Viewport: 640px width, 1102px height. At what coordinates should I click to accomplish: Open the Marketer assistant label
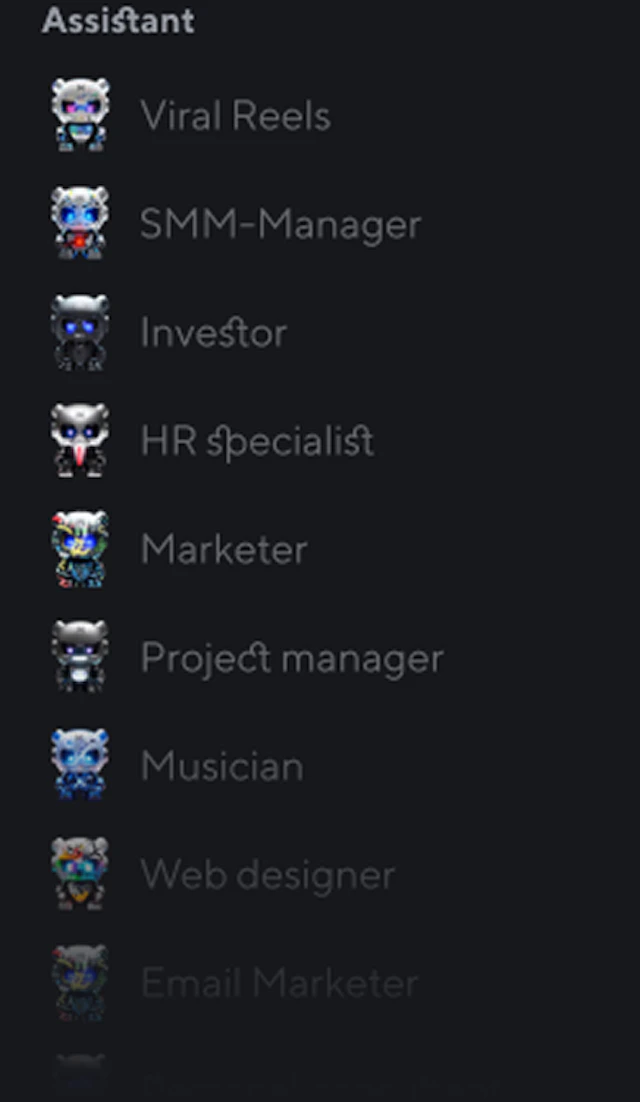point(224,549)
